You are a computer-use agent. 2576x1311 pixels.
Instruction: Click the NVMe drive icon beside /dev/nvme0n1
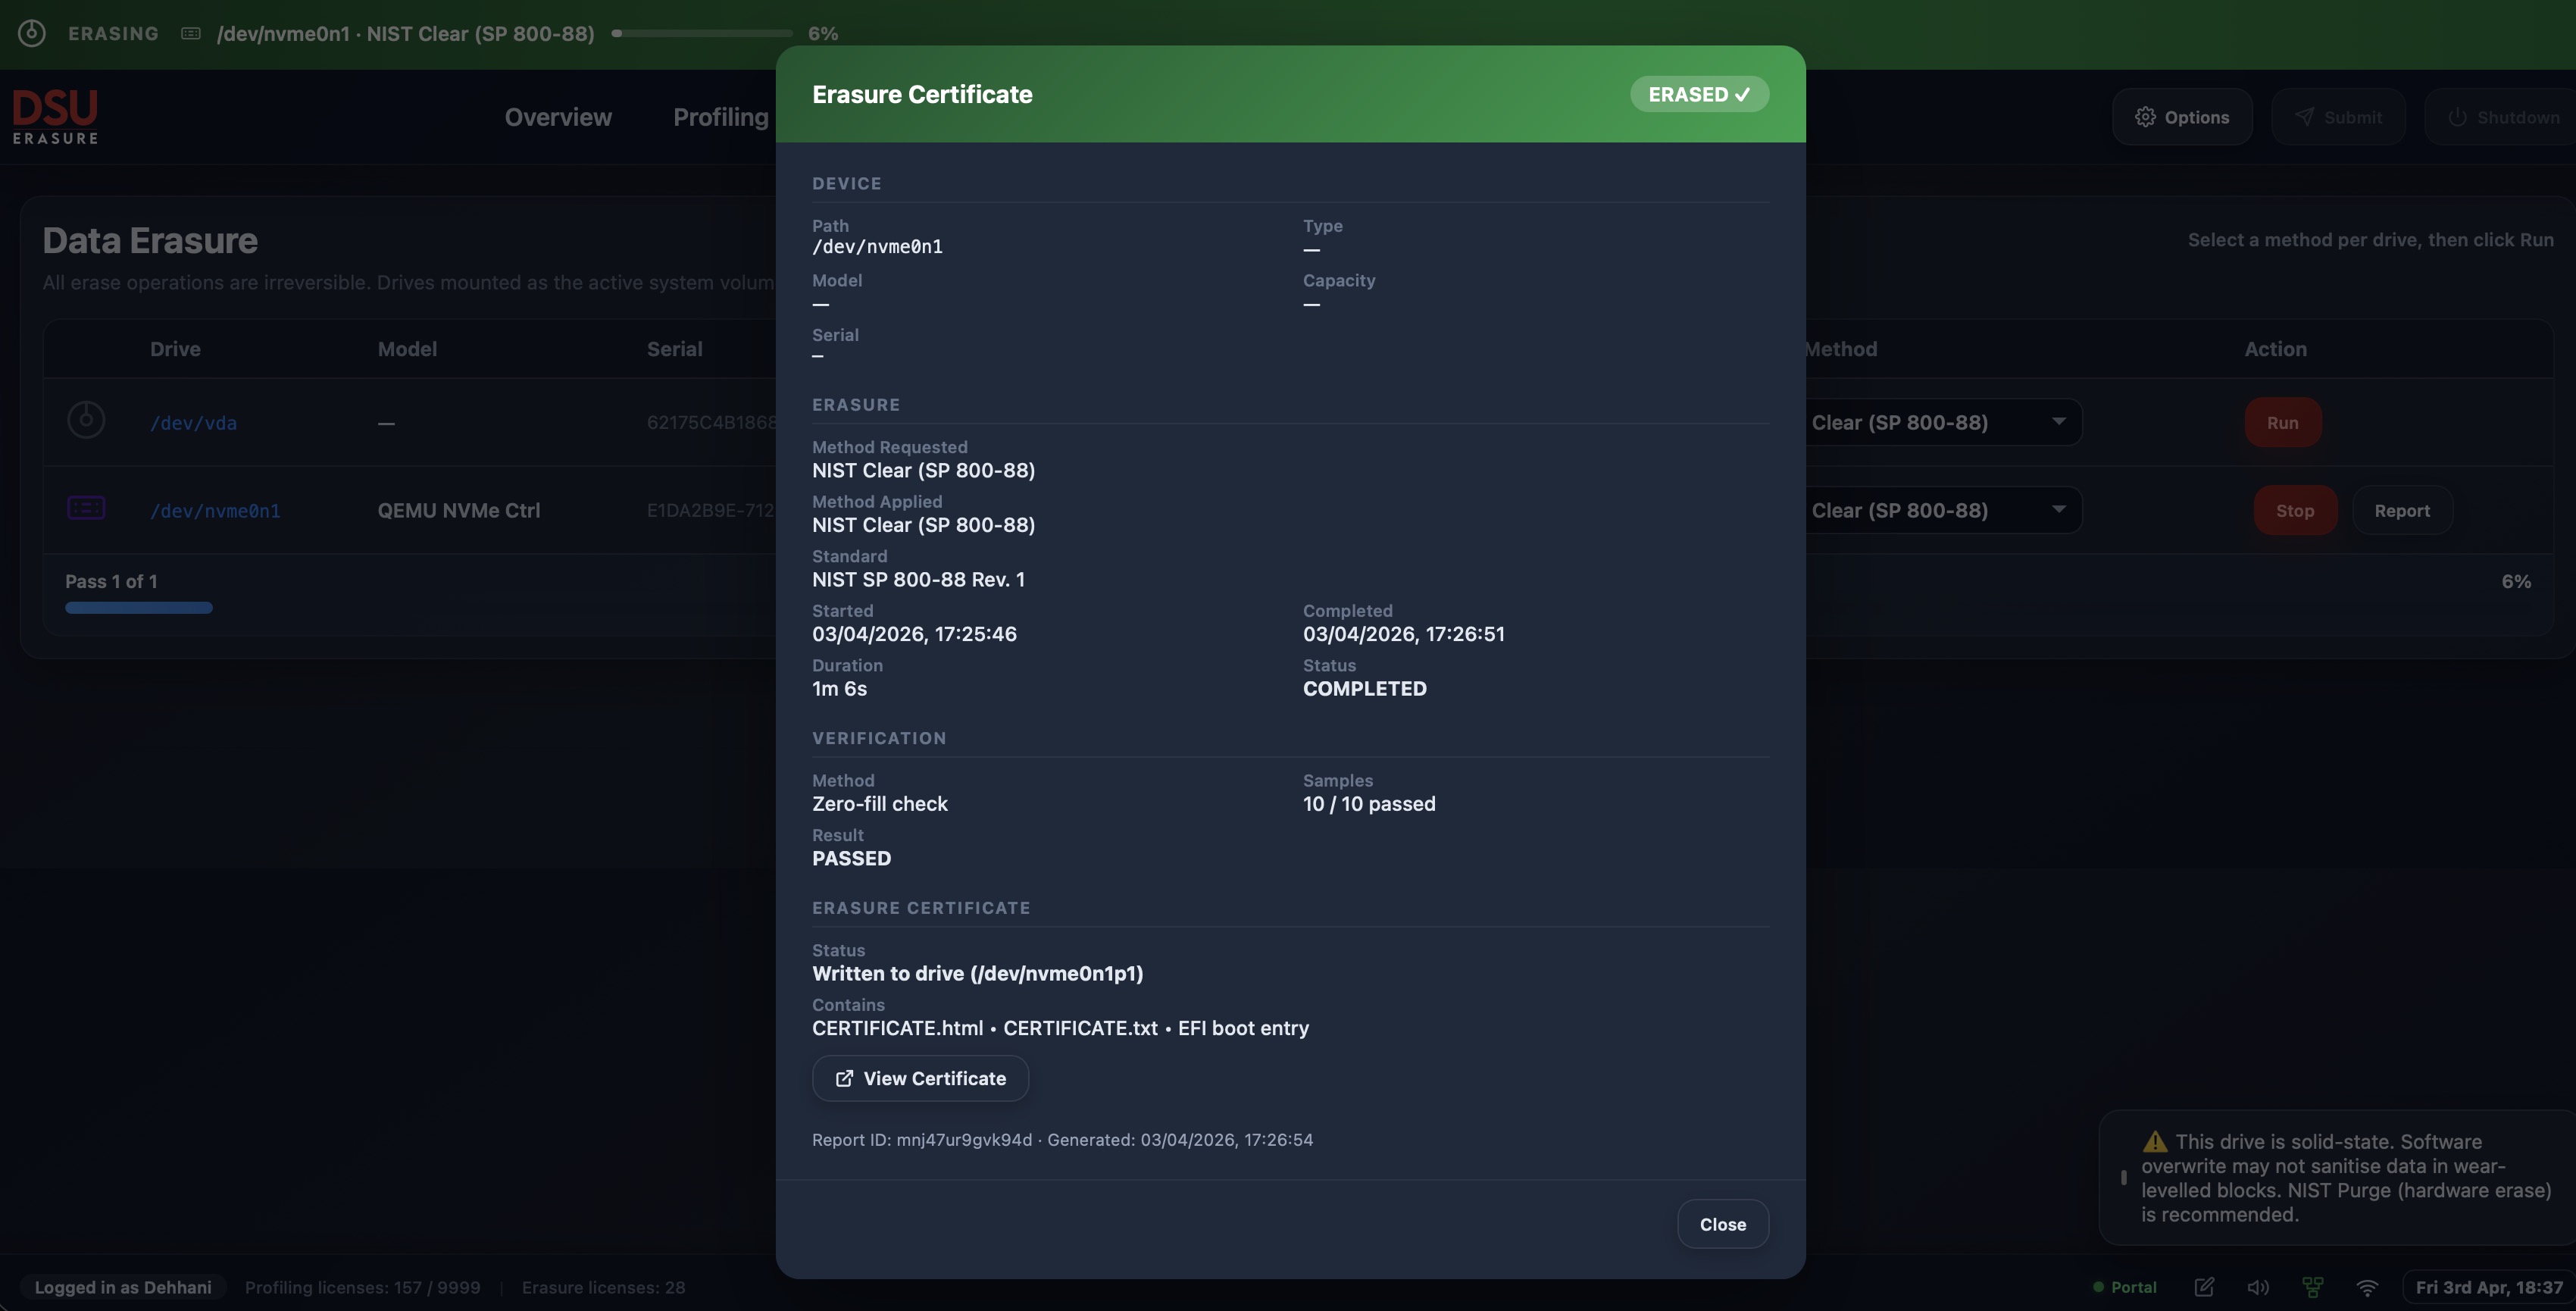pos(86,509)
